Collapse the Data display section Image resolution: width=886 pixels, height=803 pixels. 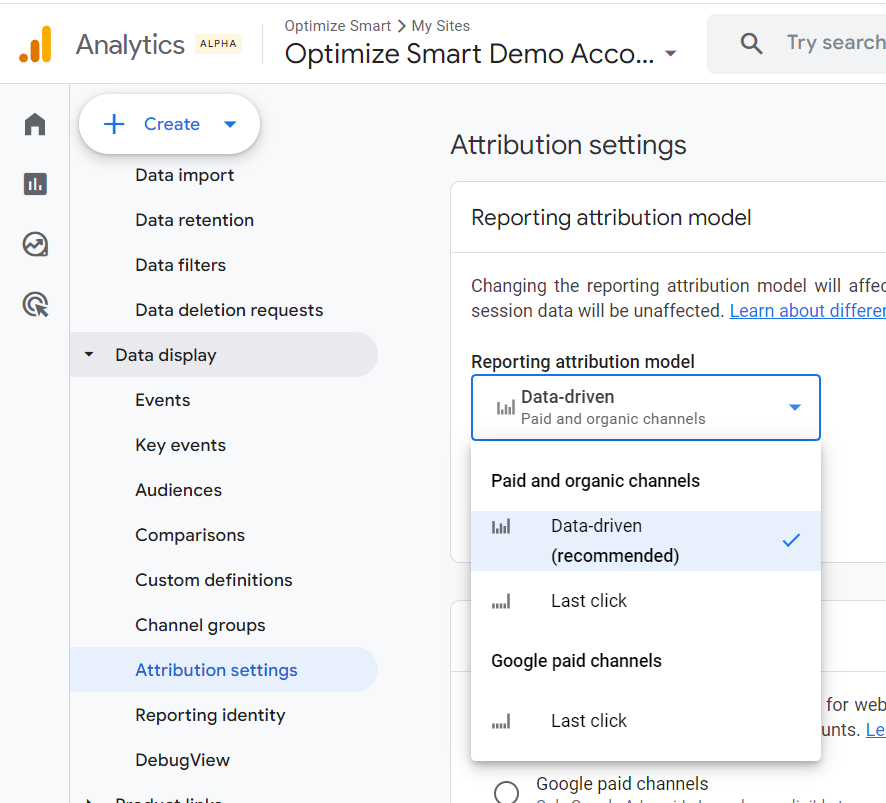(89, 354)
